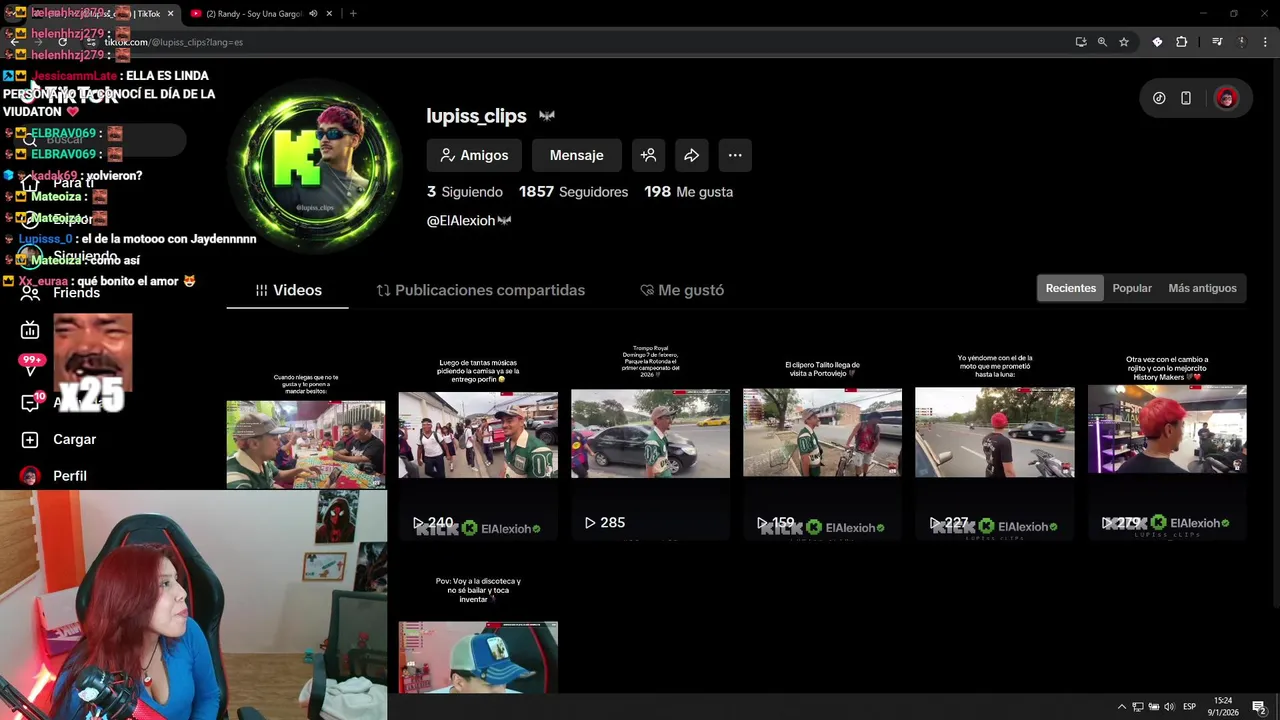Close the Randy YouTube tab
This screenshot has width=1280, height=720.
(329, 14)
